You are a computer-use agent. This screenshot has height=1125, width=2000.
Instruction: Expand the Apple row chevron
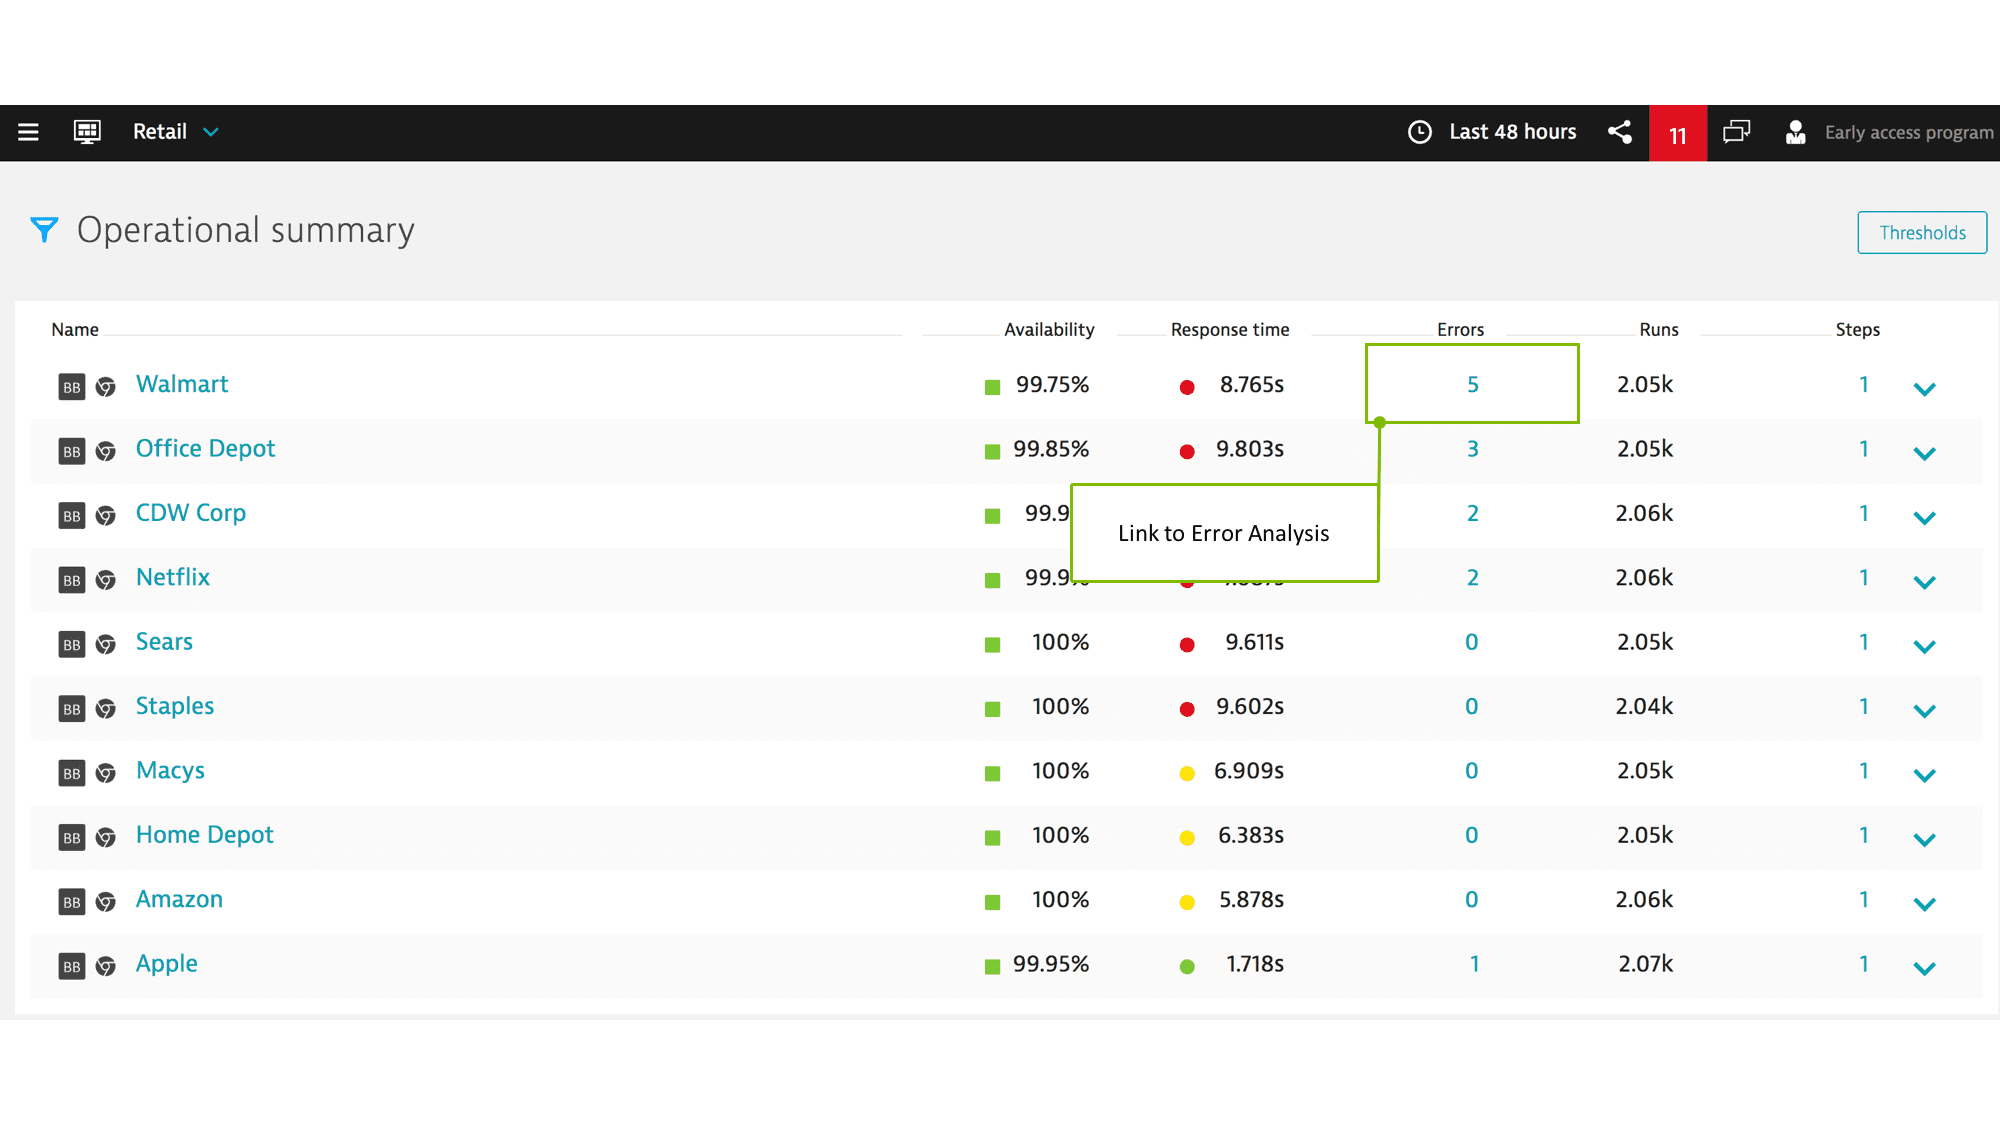1924,968
